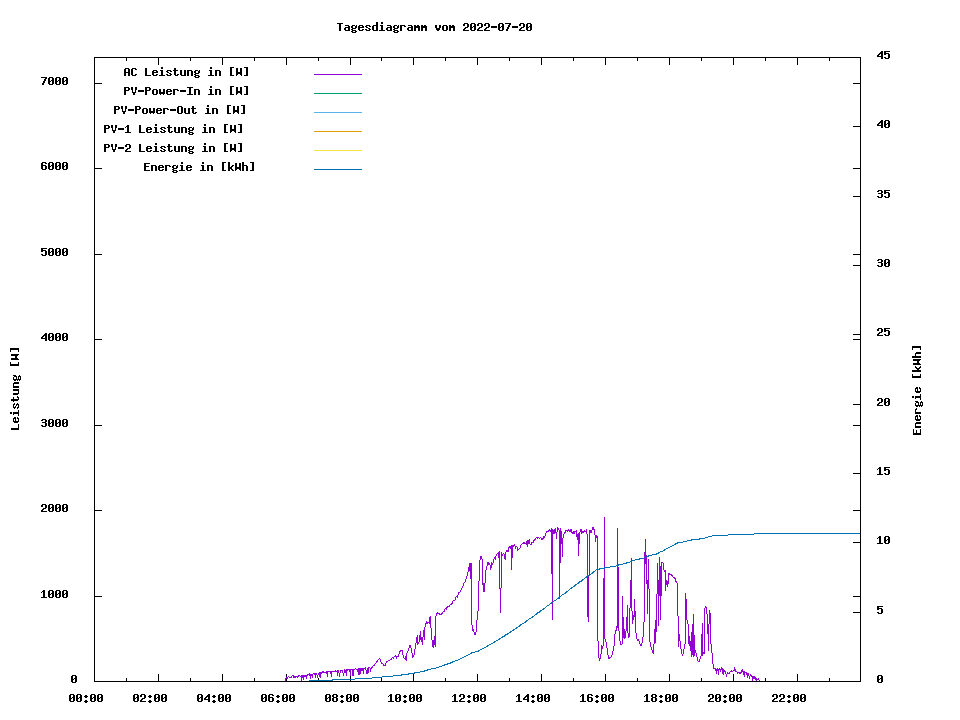The width and height of the screenshot is (960, 720).
Task: Select the Energie in [kWh] legend label
Action: [199, 167]
